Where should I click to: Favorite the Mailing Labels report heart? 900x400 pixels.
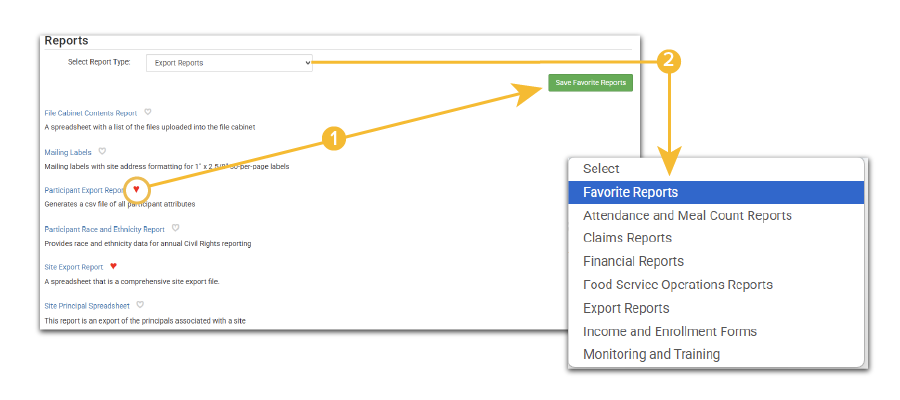(x=102, y=151)
